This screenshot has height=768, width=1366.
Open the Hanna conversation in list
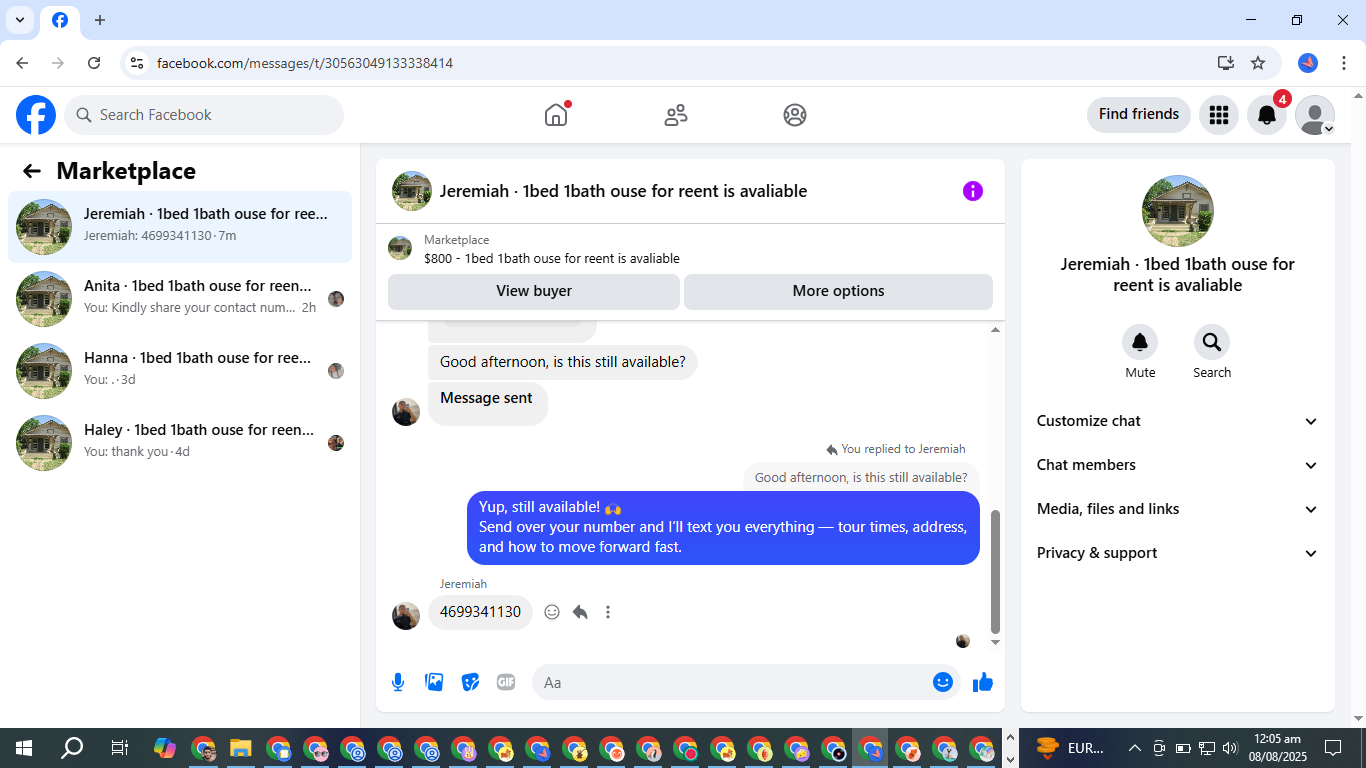click(180, 371)
